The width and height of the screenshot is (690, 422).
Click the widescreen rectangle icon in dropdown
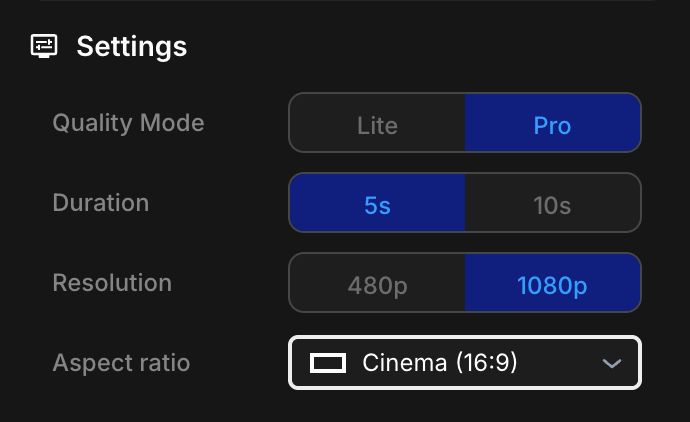(327, 362)
